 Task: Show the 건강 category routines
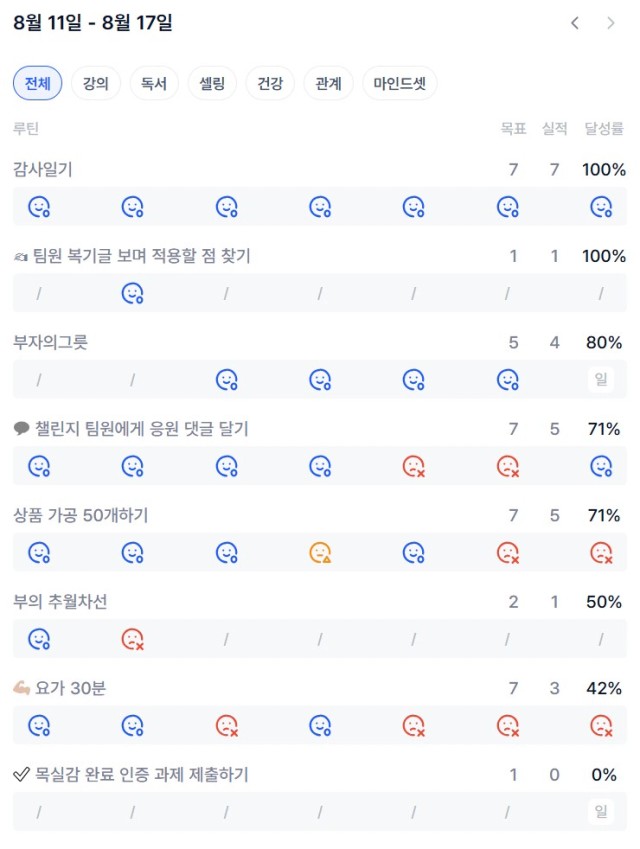pyautogui.click(x=270, y=83)
